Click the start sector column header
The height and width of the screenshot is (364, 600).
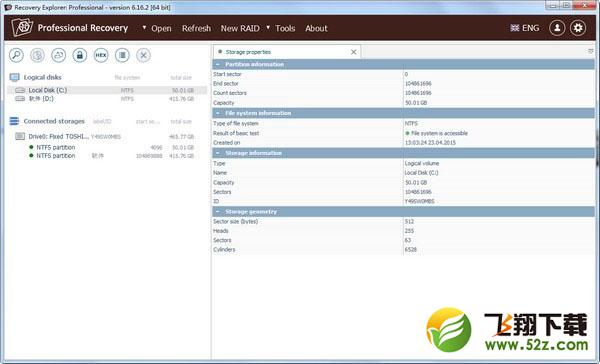point(148,122)
